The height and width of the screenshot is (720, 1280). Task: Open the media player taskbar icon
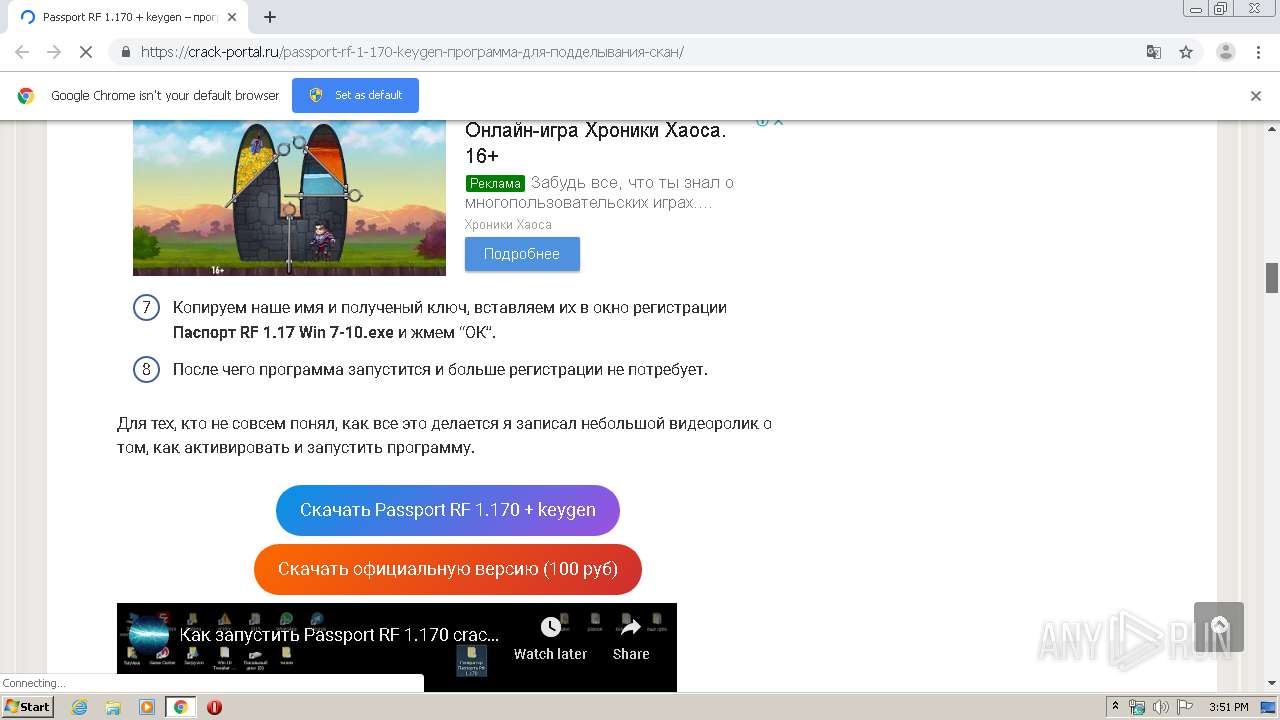tap(147, 707)
